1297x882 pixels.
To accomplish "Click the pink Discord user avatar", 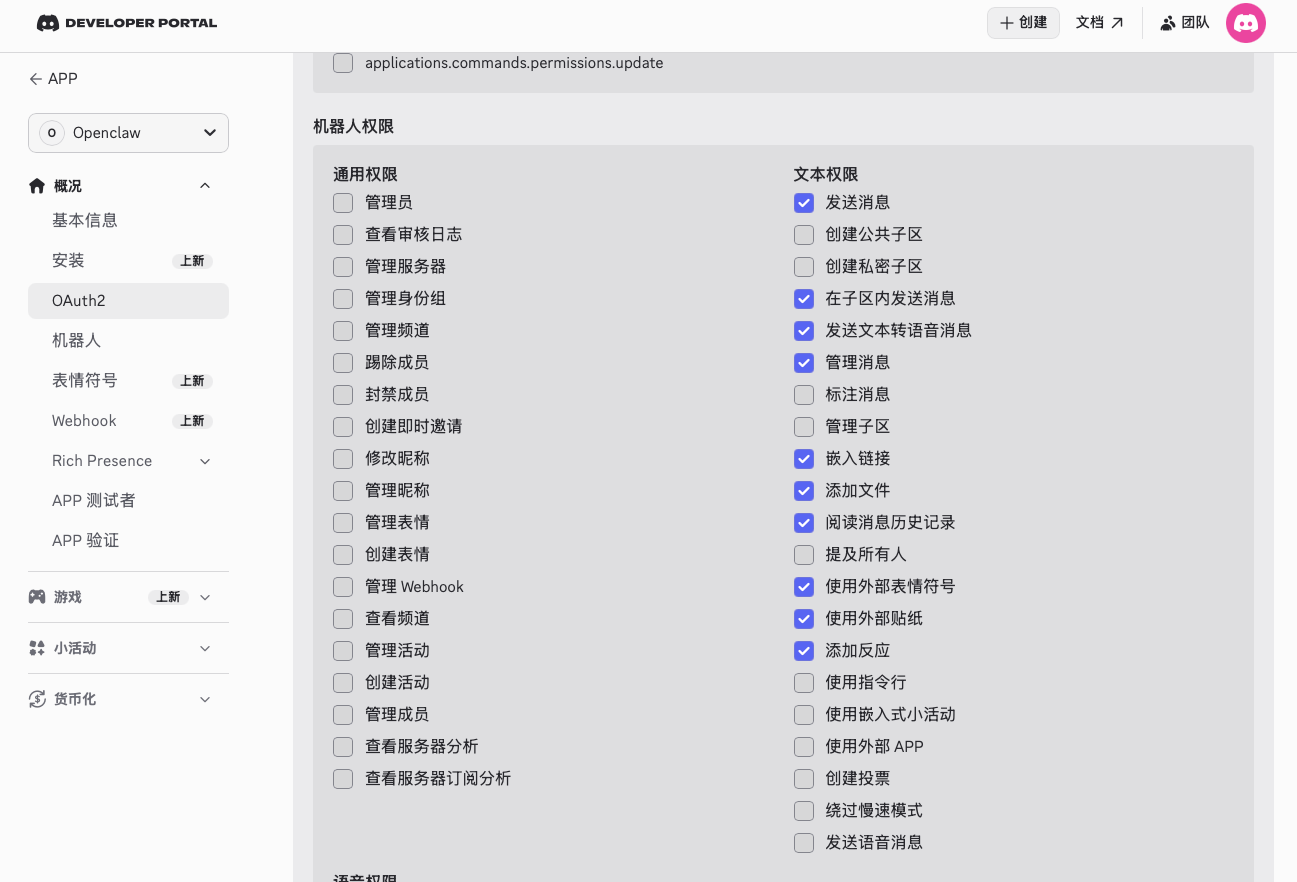I will click(x=1245, y=23).
